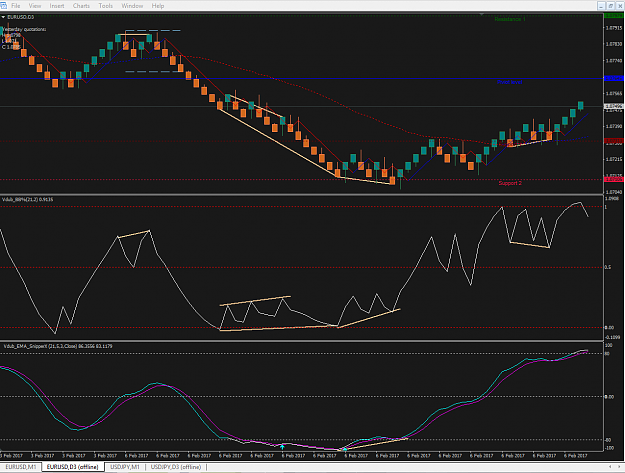
Task: Click the current price tag on the price scale
Action: [x=614, y=106]
